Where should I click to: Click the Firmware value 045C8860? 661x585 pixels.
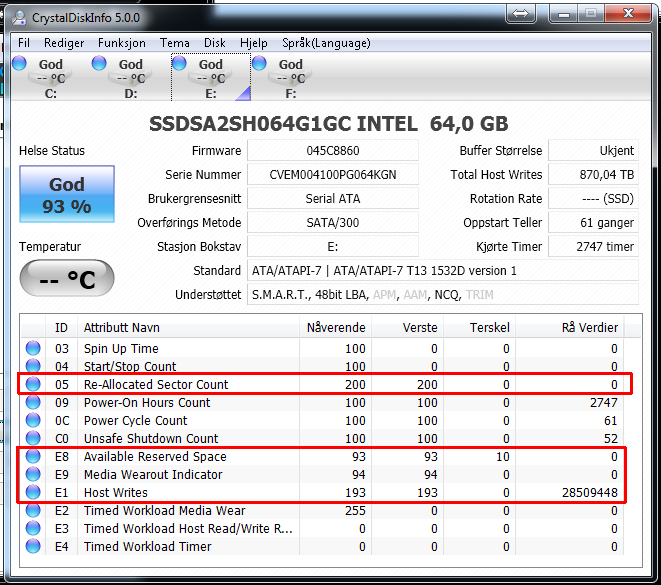[333, 150]
